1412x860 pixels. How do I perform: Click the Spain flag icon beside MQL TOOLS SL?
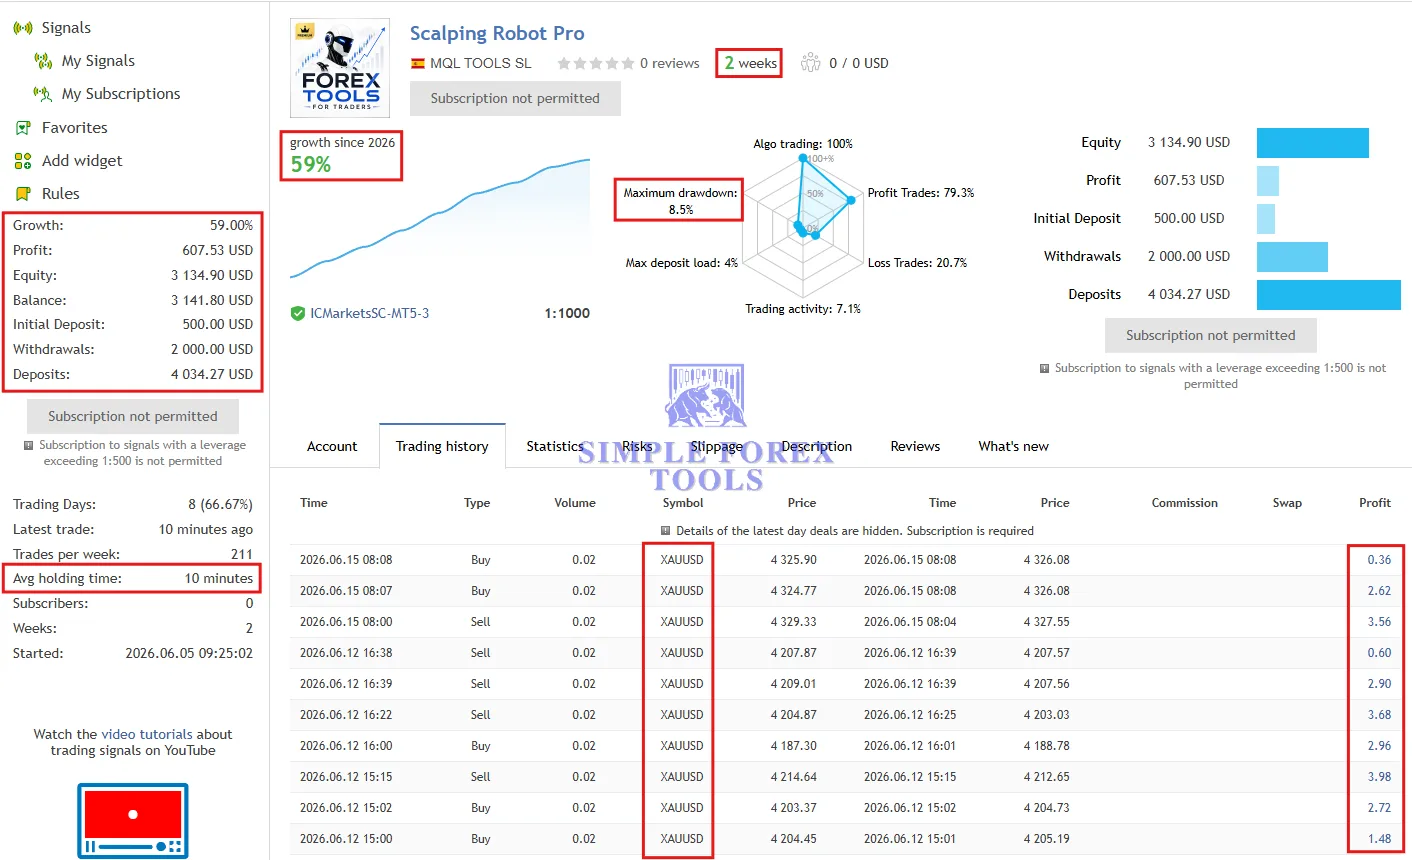click(x=418, y=63)
